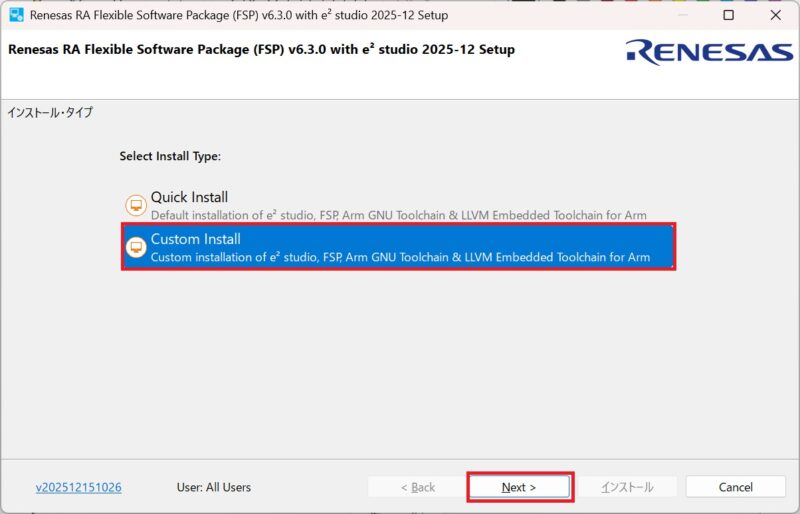Close the FSP setup window
Image resolution: width=800 pixels, height=514 pixels.
pos(775,15)
